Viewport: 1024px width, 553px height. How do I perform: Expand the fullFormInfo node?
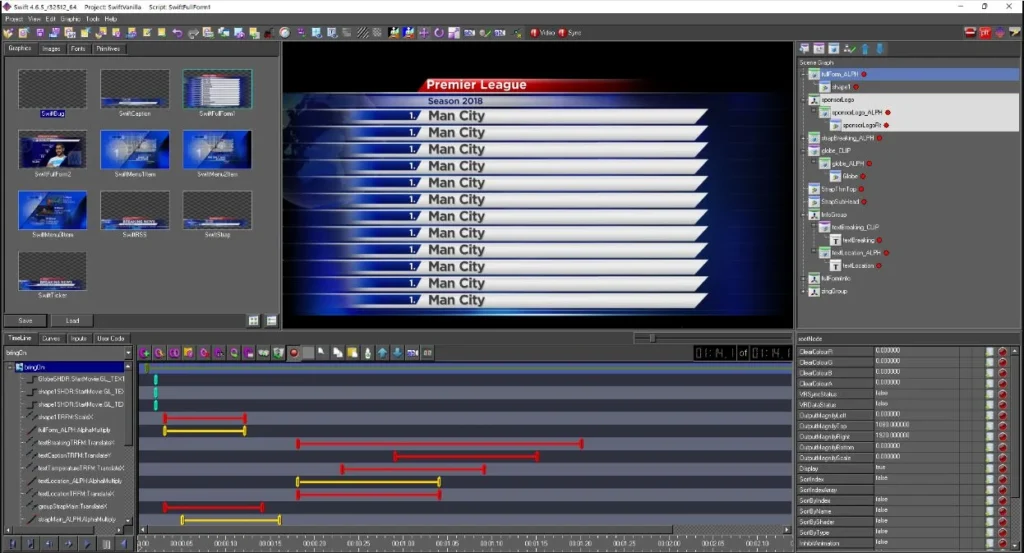(803, 279)
